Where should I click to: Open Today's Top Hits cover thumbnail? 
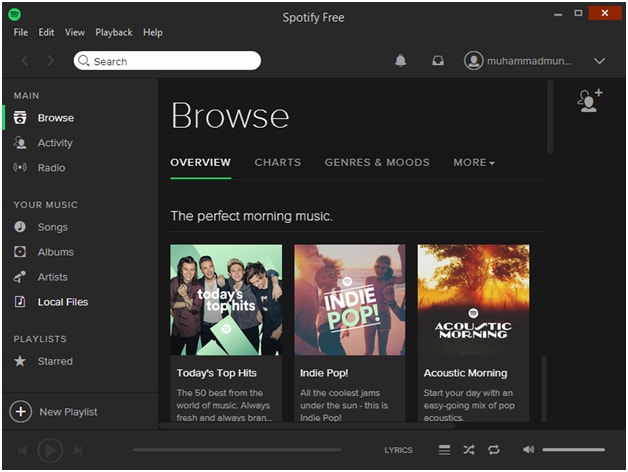tap(226, 300)
